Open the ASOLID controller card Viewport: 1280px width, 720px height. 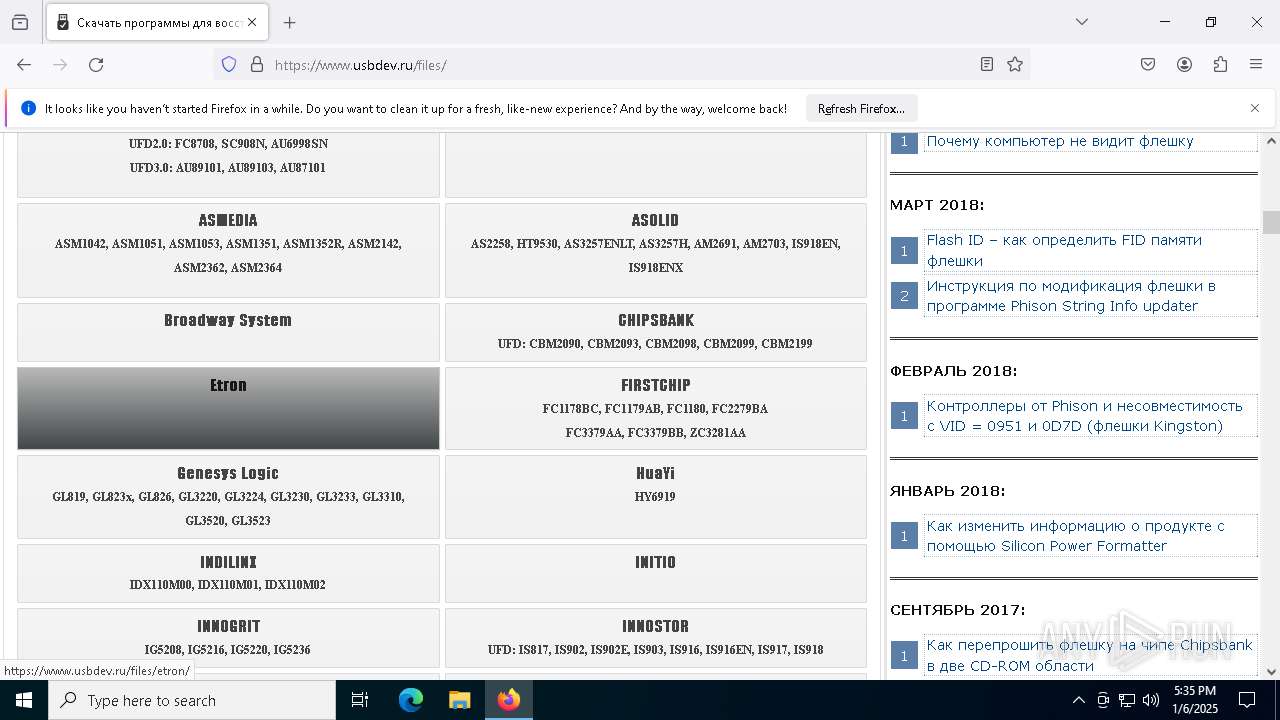click(655, 250)
